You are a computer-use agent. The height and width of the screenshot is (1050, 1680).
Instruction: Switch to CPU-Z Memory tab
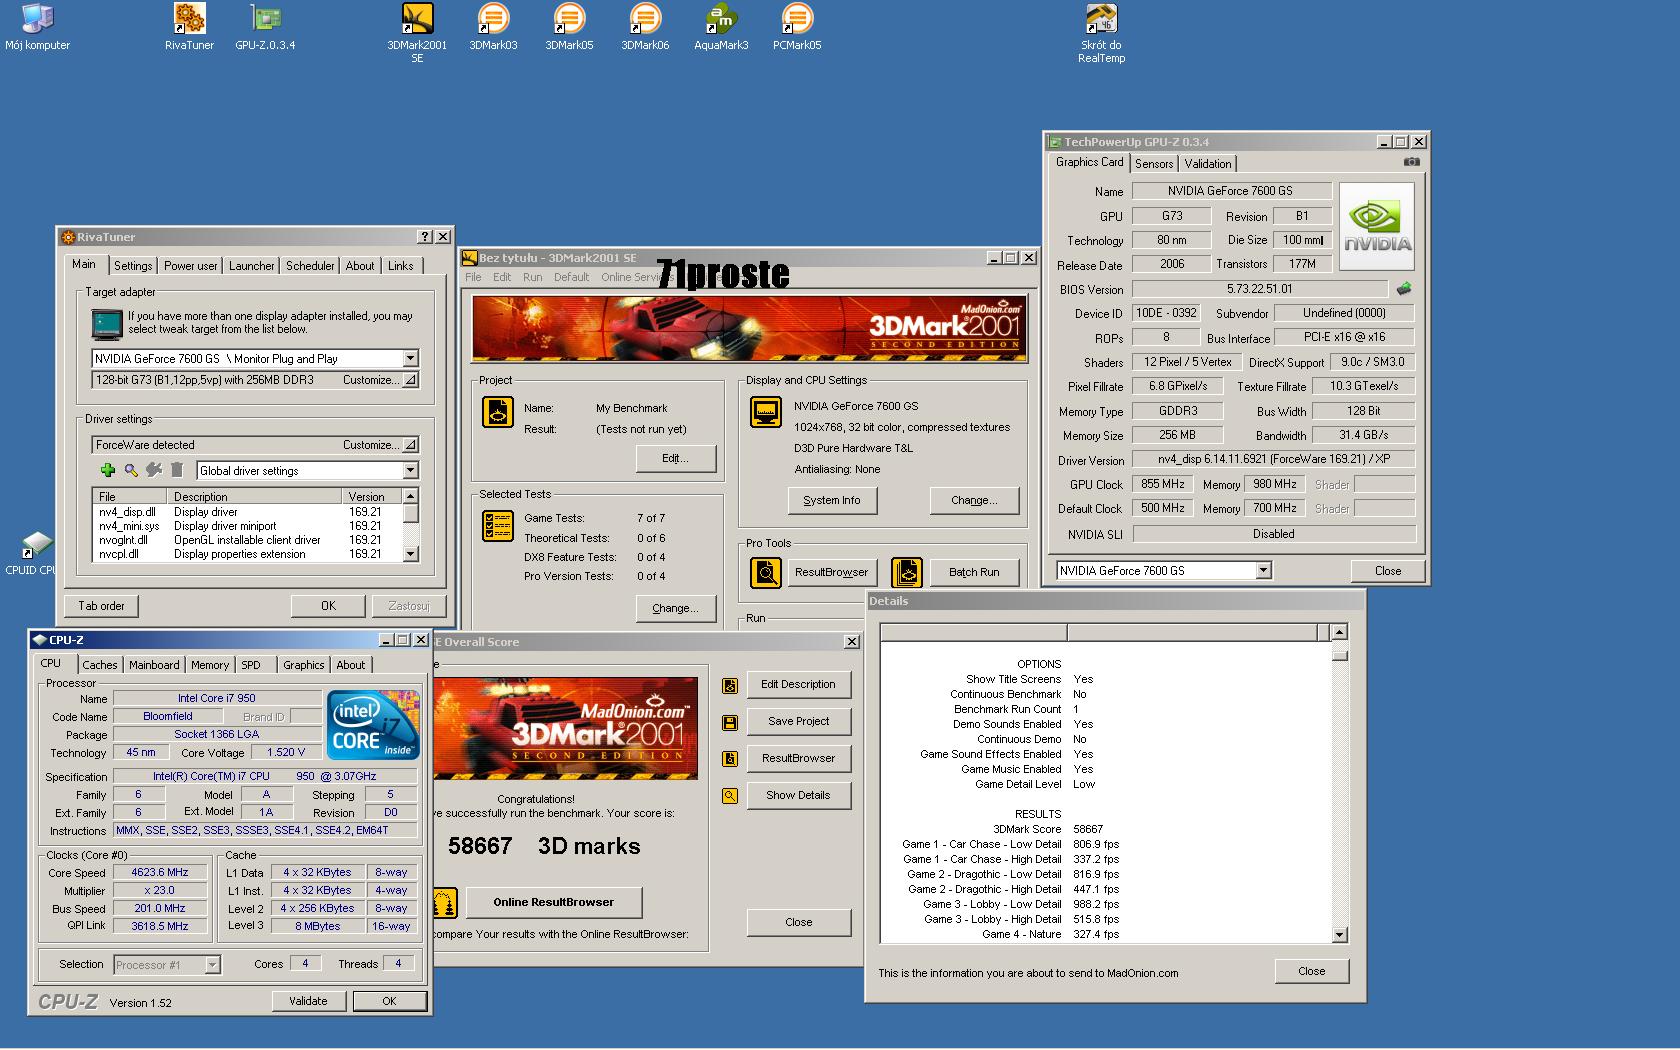click(x=210, y=665)
